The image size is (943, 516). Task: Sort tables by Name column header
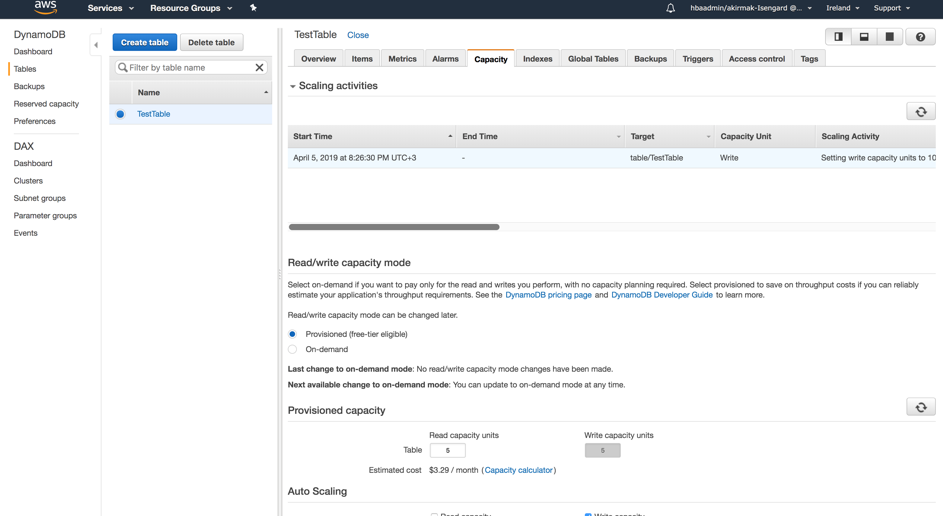tap(201, 93)
